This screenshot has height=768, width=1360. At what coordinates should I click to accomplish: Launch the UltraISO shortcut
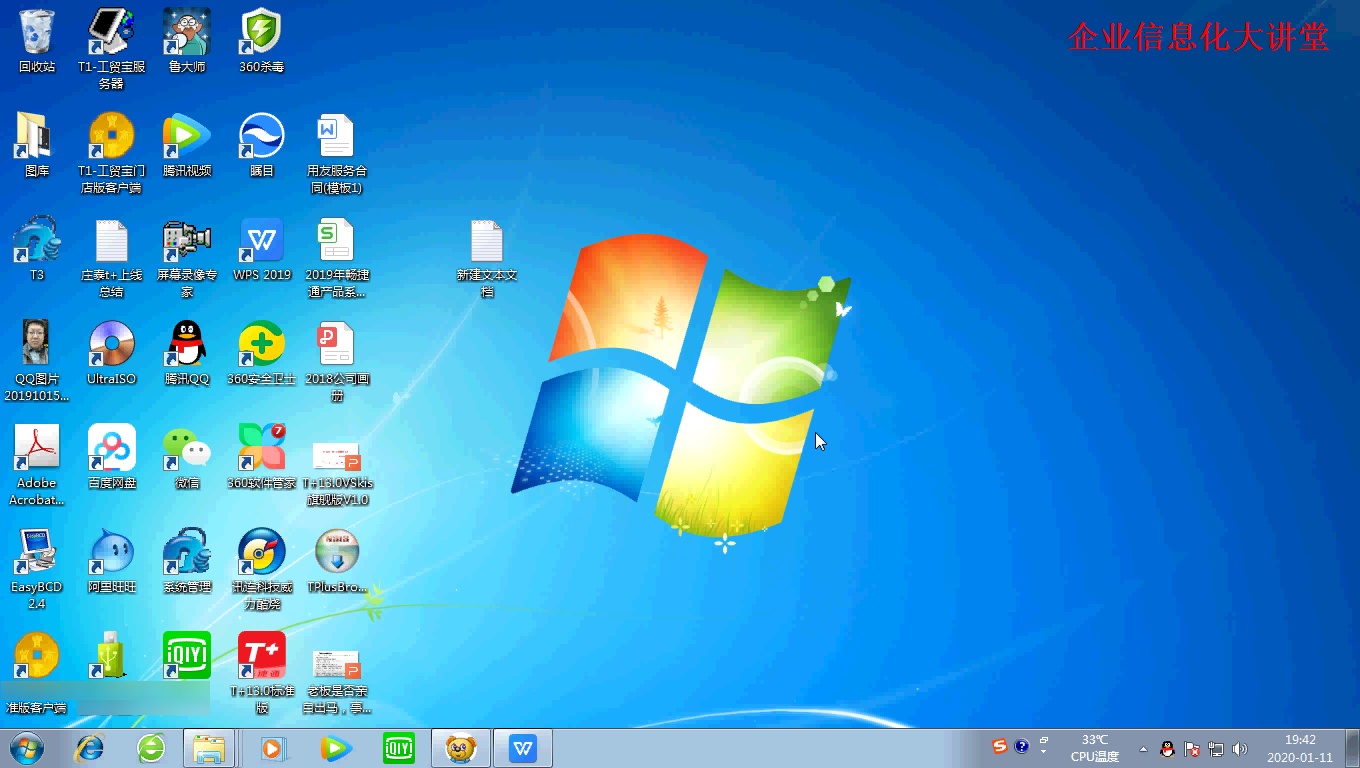coord(111,353)
